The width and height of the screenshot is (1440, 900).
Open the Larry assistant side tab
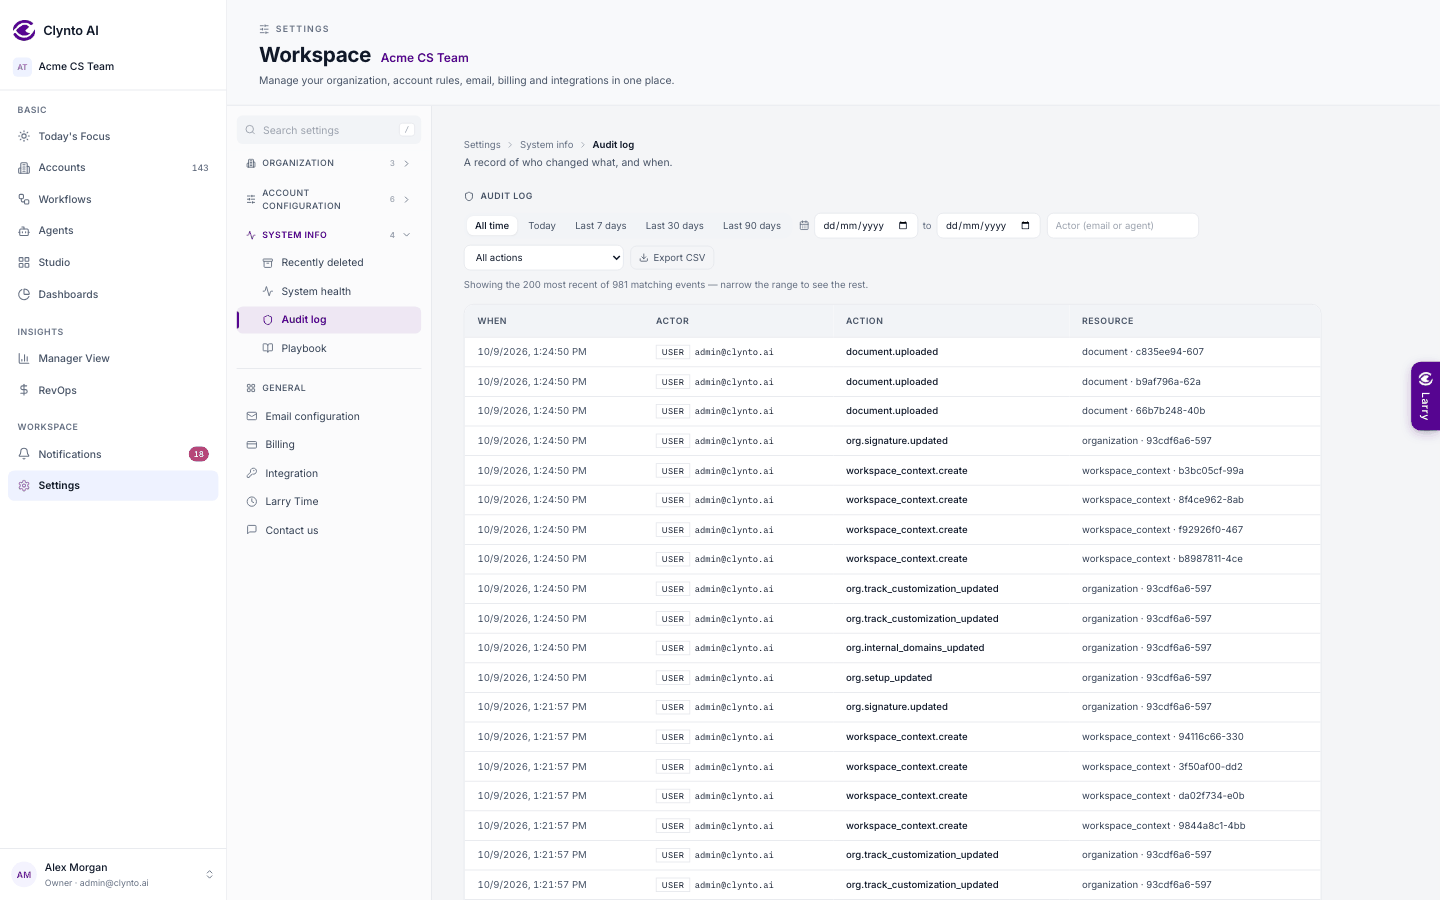1425,396
